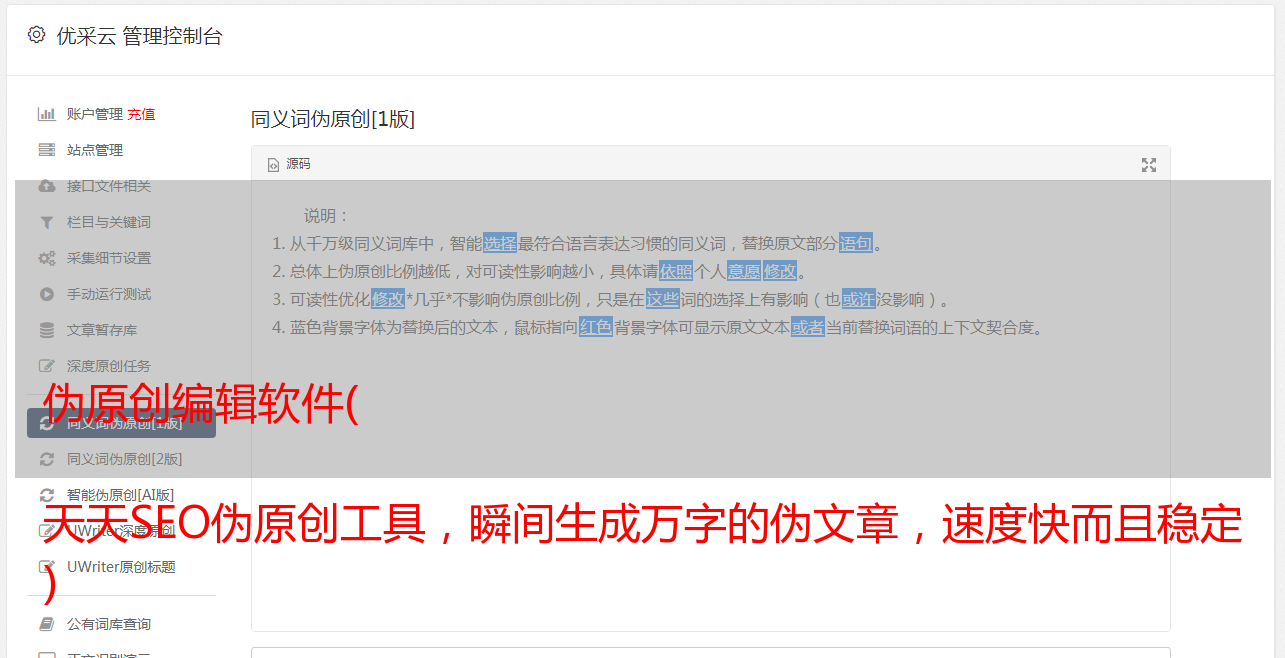
Task: Click the 站点管理 server icon
Action: pyautogui.click(x=46, y=150)
